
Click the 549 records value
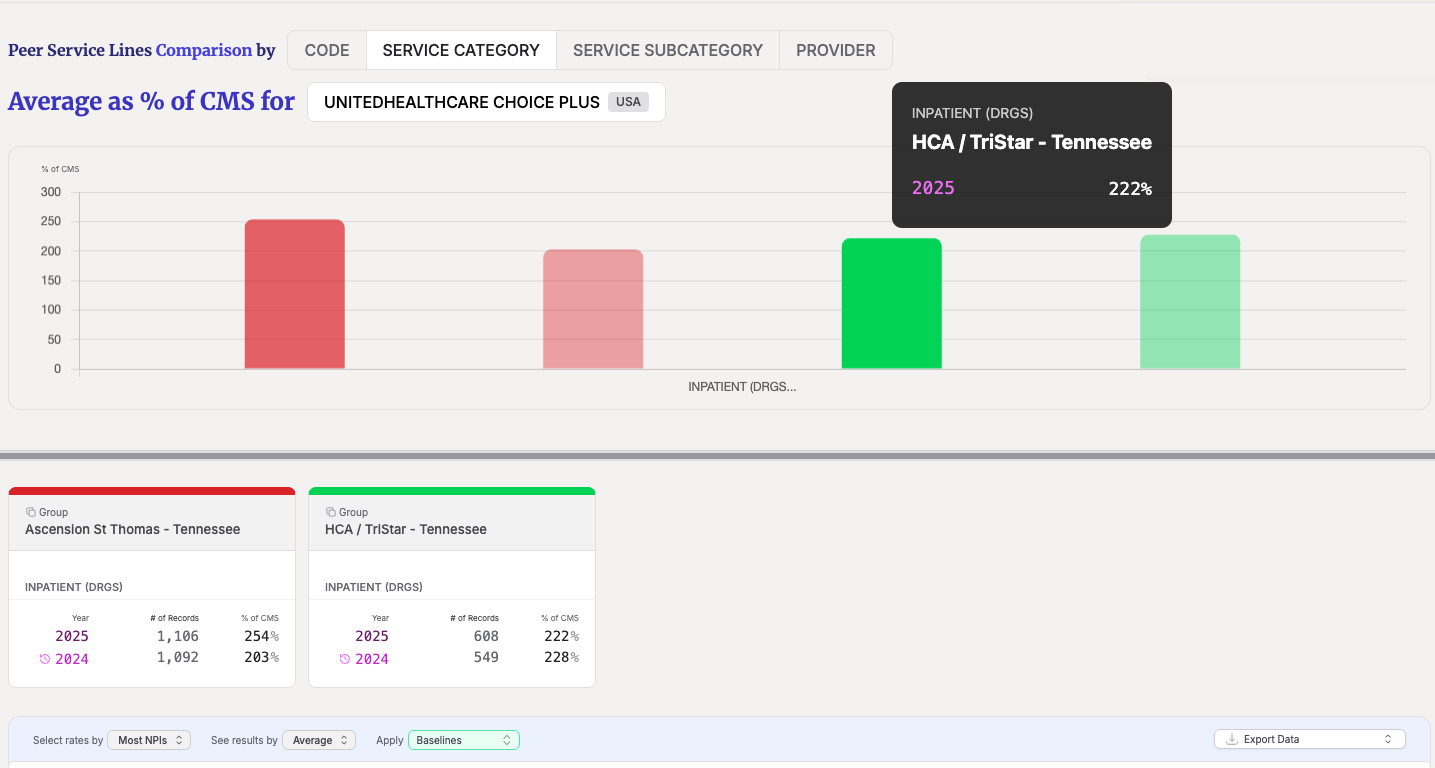486,658
